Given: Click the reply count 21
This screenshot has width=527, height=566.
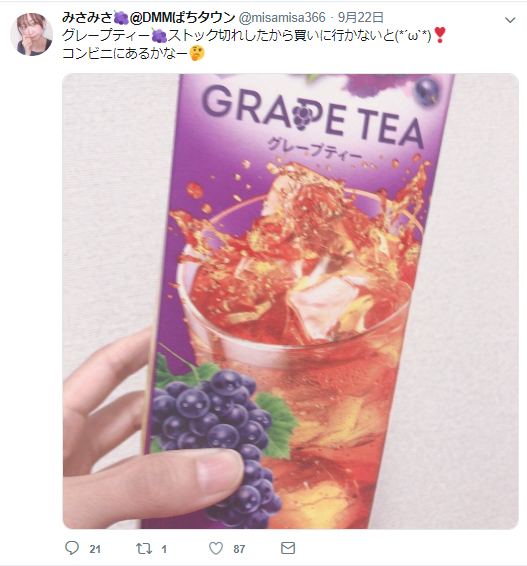Looking at the screenshot, I should coord(95,549).
